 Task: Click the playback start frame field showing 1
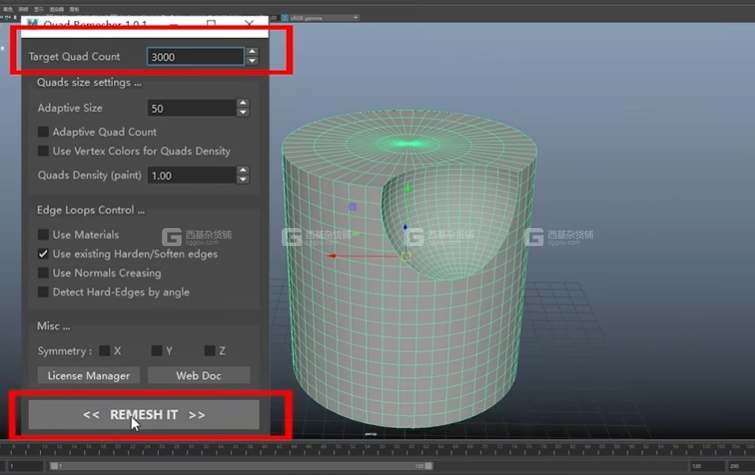[x=24, y=466]
